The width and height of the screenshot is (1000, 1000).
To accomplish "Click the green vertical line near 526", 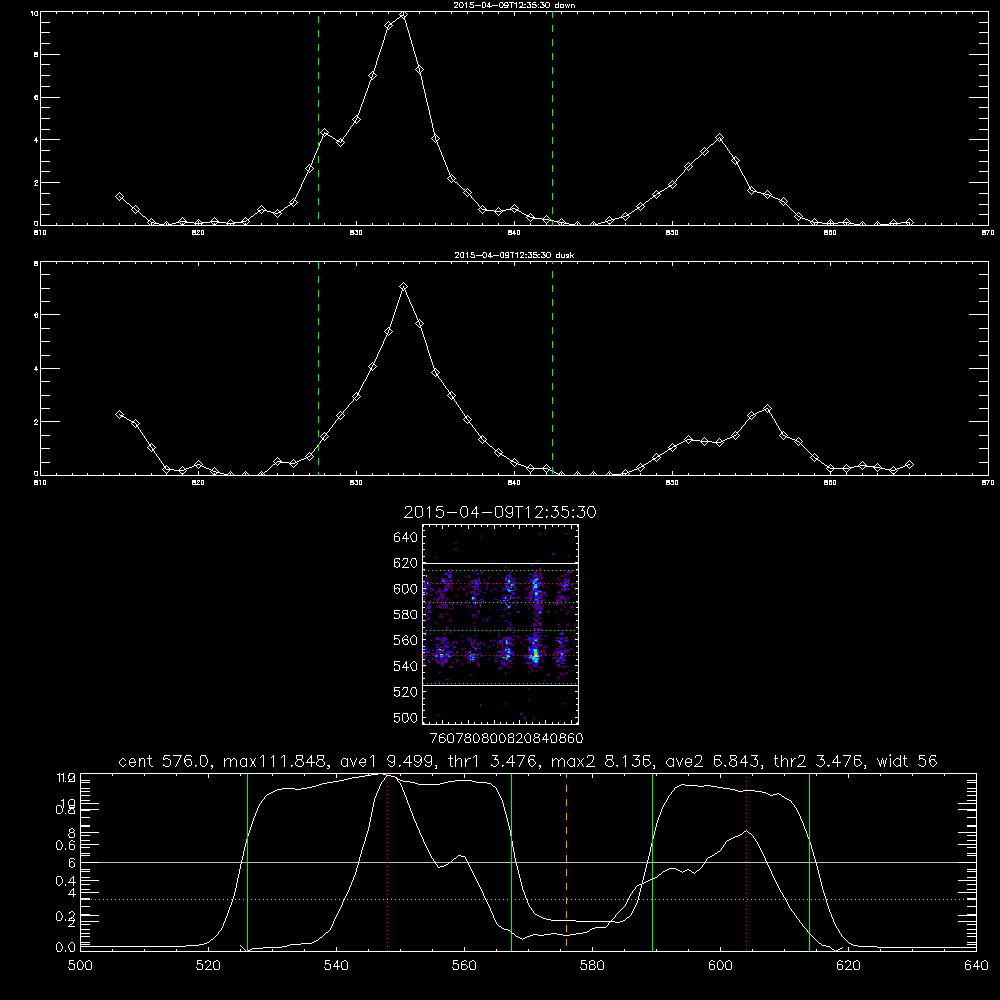I will pyautogui.click(x=247, y=862).
